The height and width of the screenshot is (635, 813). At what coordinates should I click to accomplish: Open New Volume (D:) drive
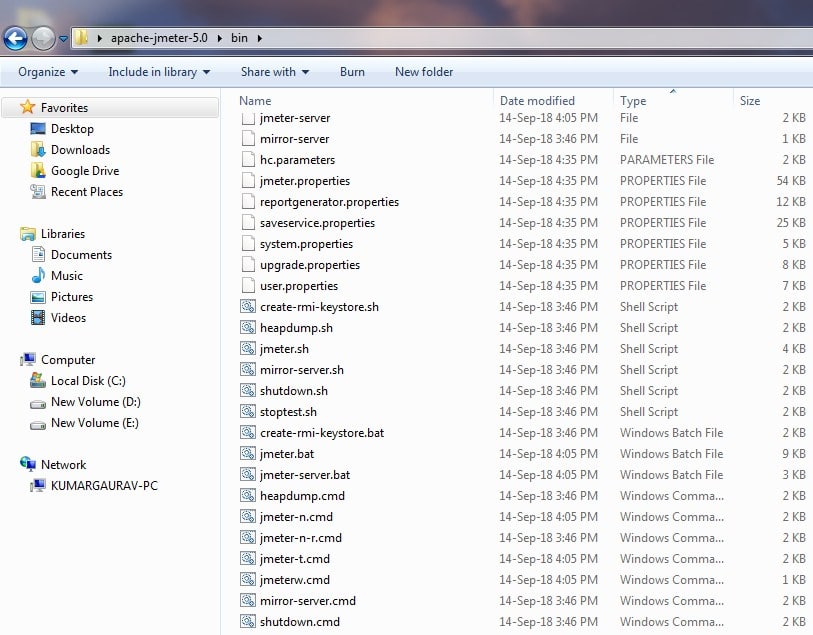point(95,402)
